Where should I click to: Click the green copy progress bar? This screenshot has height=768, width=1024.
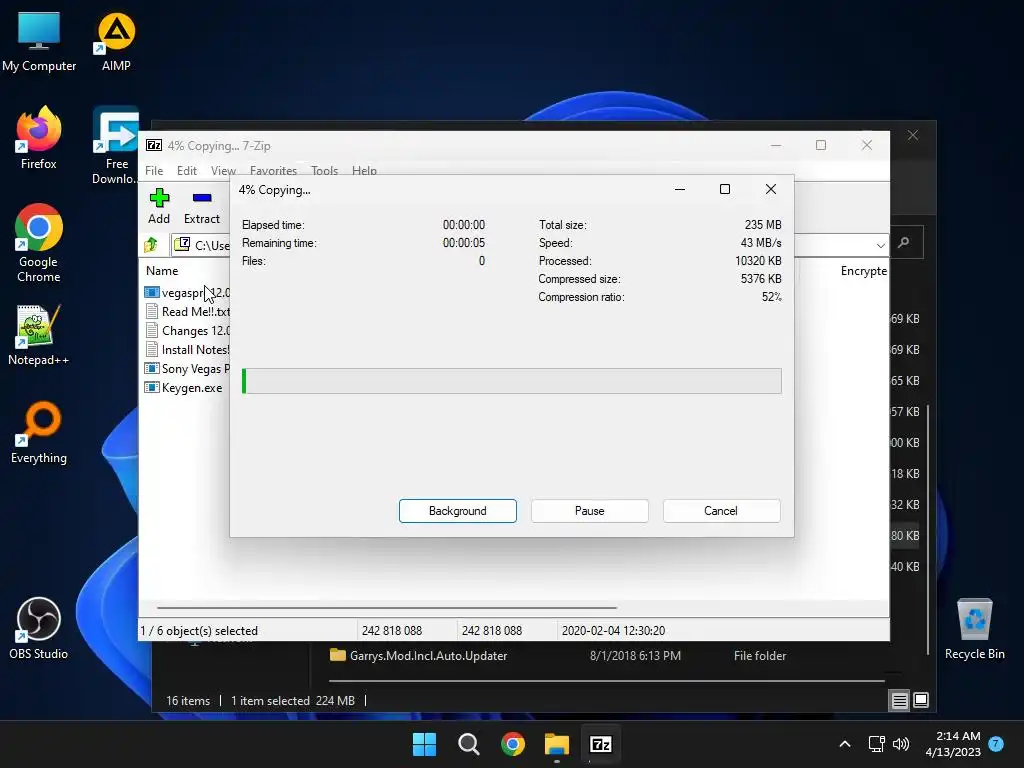(511, 381)
